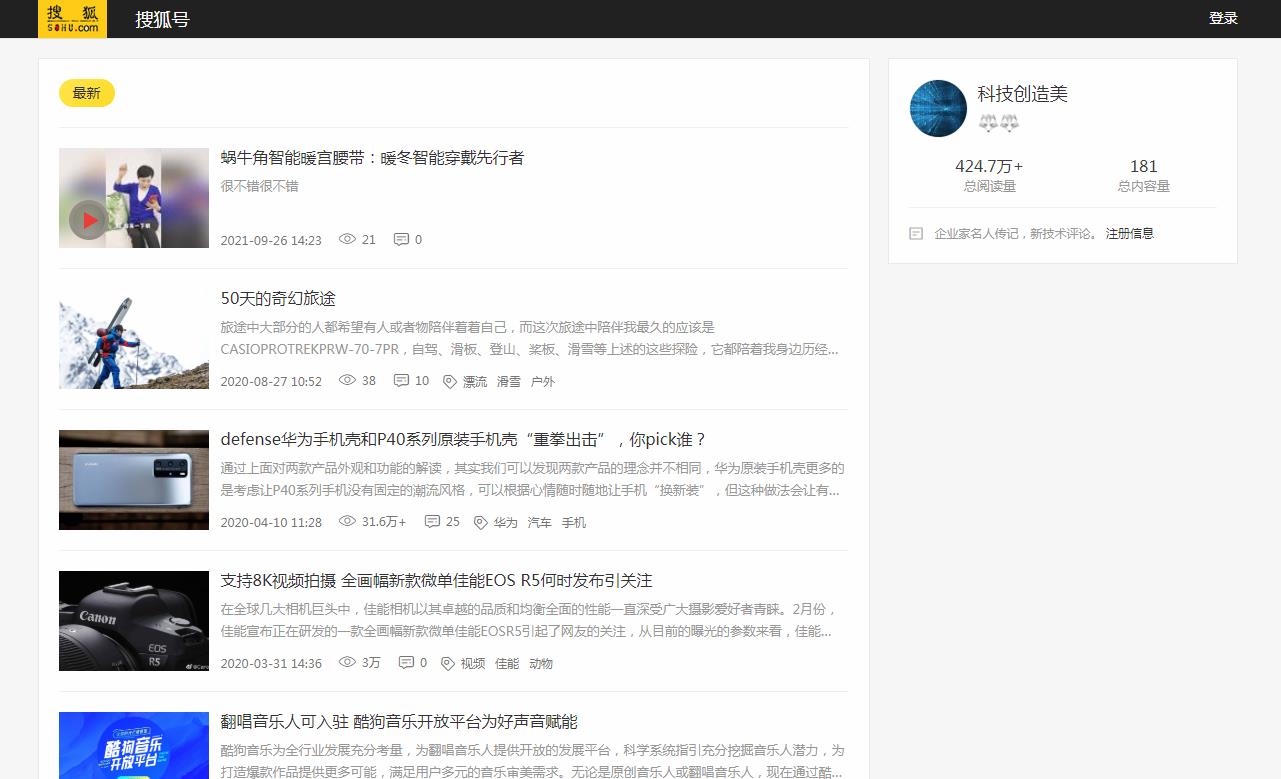Click the 总内容量 label
1281x779 pixels.
click(x=1144, y=186)
